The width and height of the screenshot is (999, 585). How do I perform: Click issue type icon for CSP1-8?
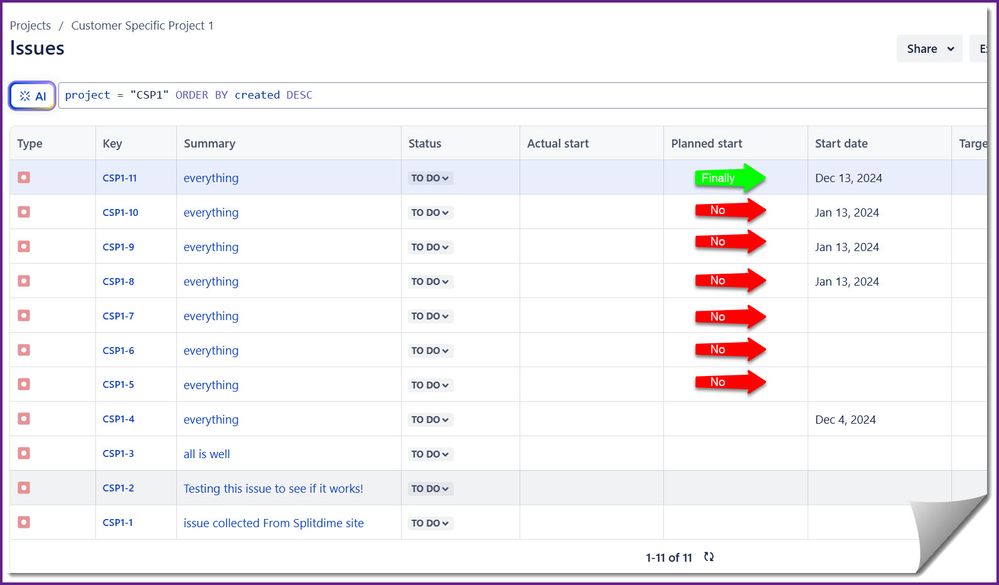tap(24, 281)
